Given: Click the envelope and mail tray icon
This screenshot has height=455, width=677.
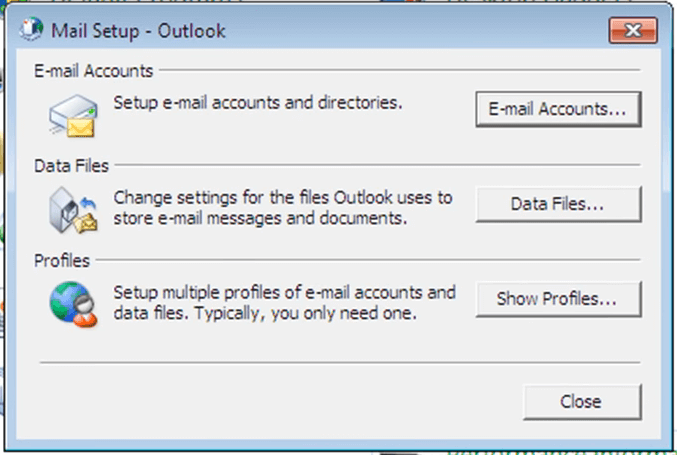Looking at the screenshot, I should (x=72, y=117).
